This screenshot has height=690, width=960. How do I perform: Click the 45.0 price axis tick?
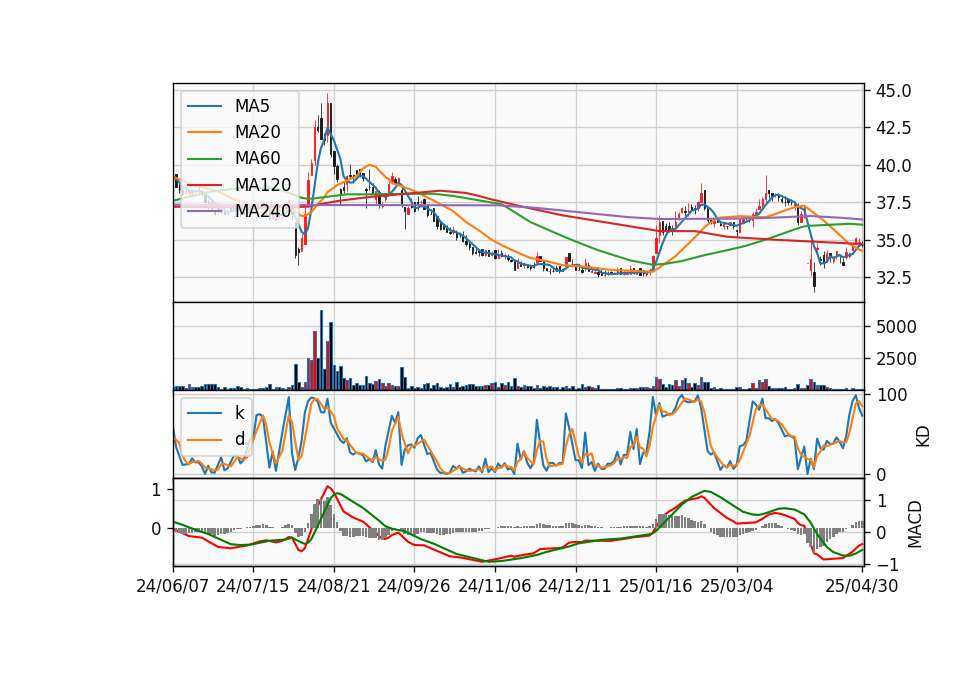click(894, 91)
